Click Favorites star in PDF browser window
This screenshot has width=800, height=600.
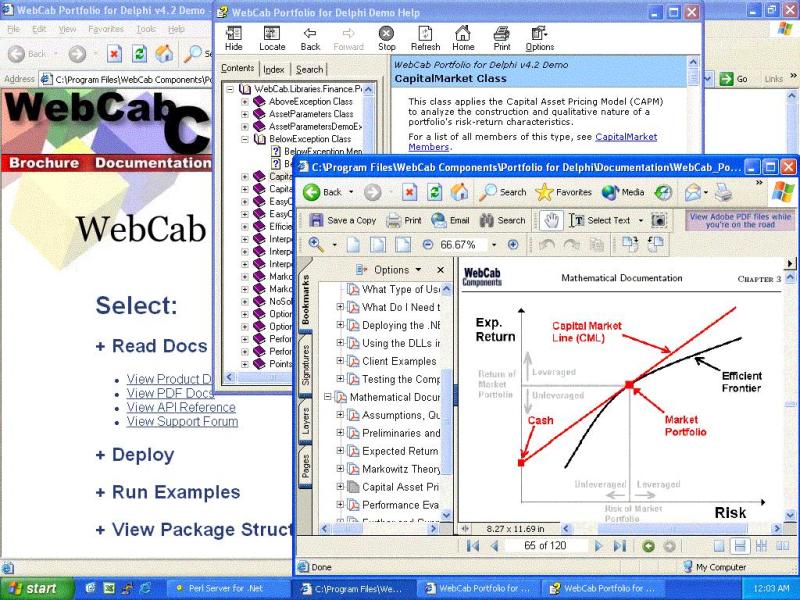point(563,192)
